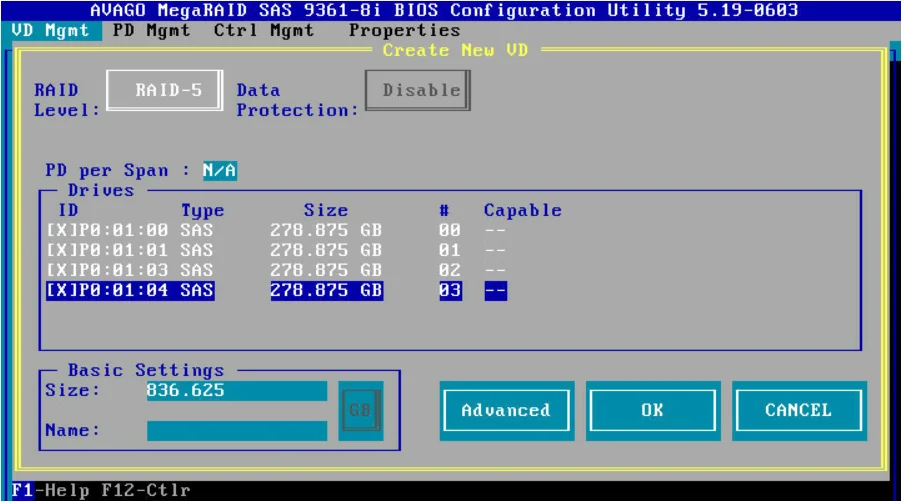Switch to the PD Mgmt tab
Image resolution: width=904 pixels, height=504 pixels.
click(151, 31)
